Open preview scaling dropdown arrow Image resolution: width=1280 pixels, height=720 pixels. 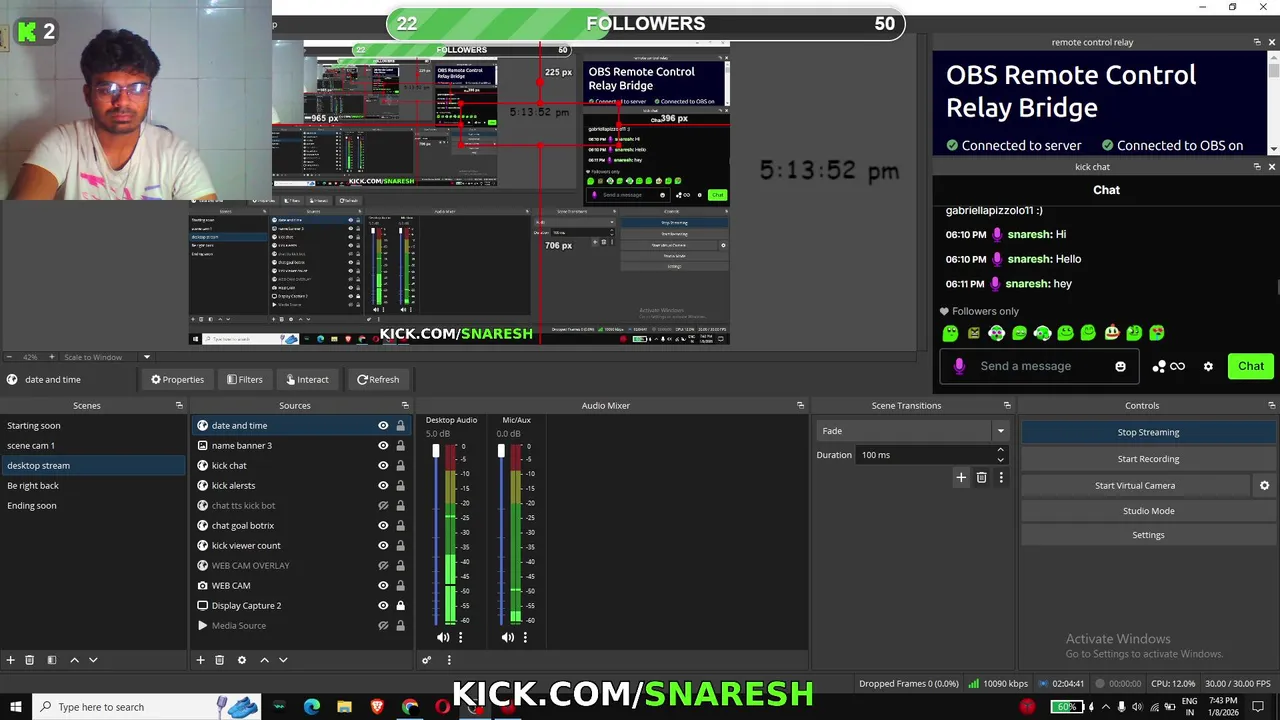pyautogui.click(x=147, y=357)
